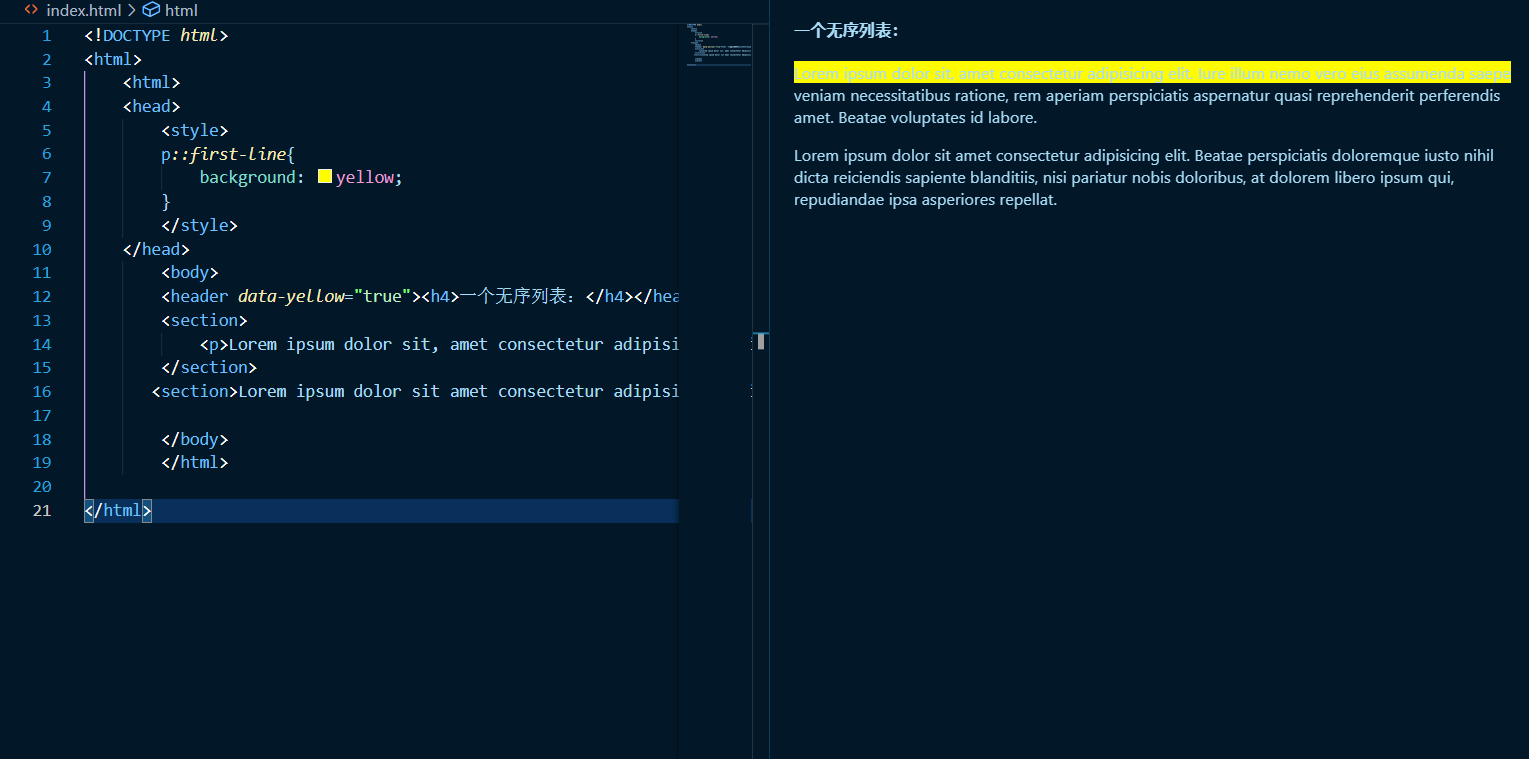Click preview text 'amet. Beatae voluptates id labore.'
The width and height of the screenshot is (1529, 759).
tap(916, 118)
